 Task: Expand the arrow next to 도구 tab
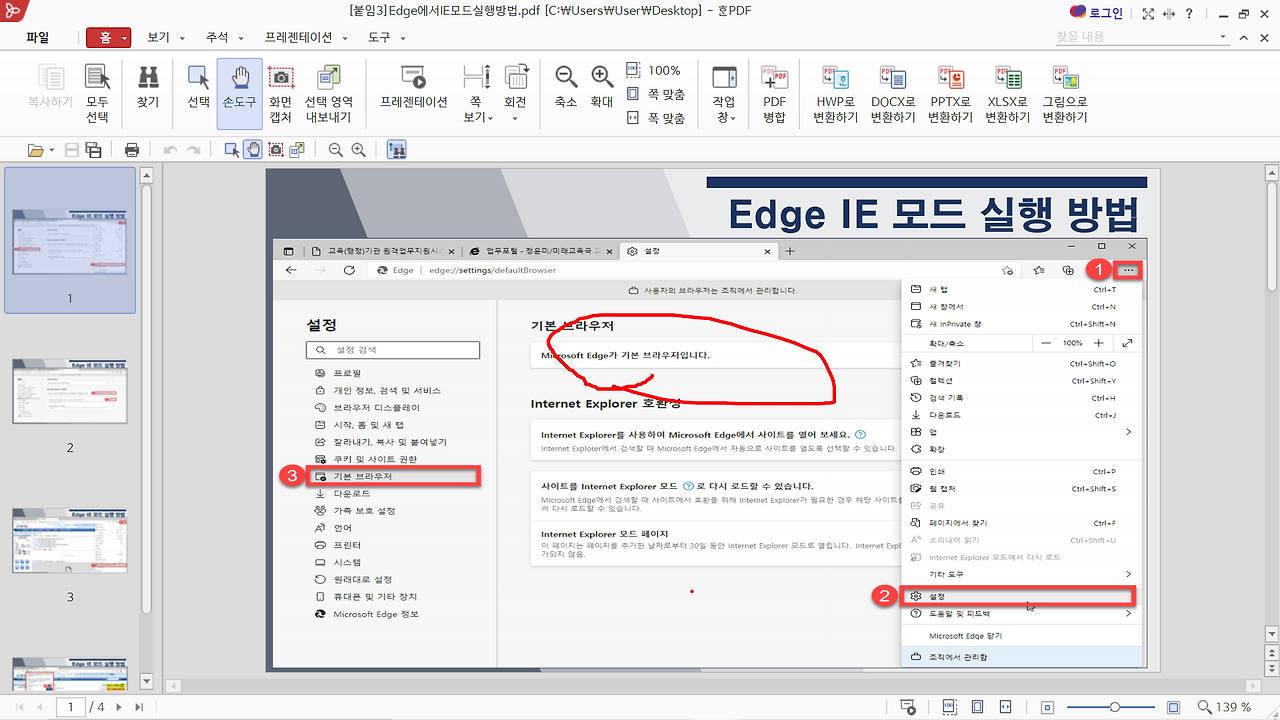click(402, 38)
